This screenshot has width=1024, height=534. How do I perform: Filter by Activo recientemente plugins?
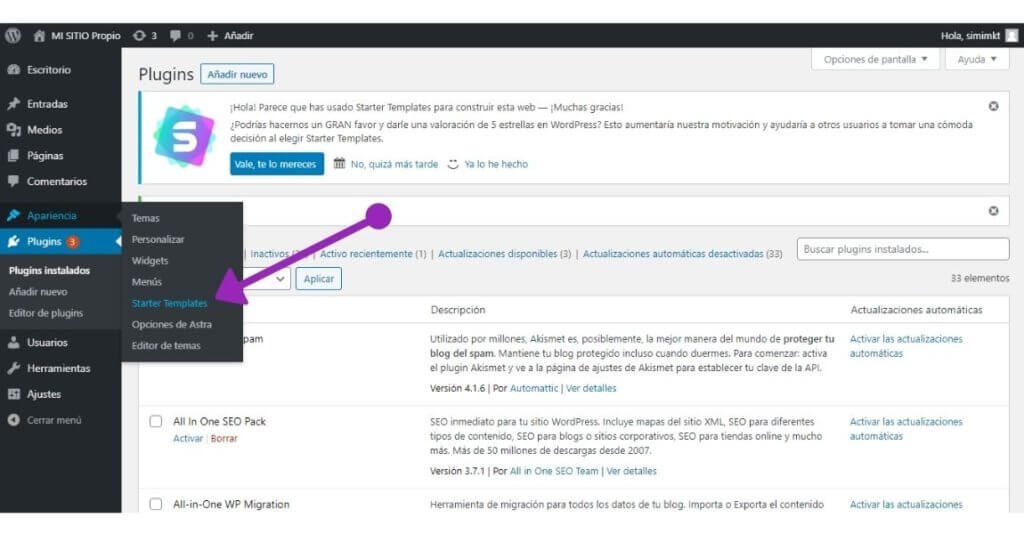point(372,254)
